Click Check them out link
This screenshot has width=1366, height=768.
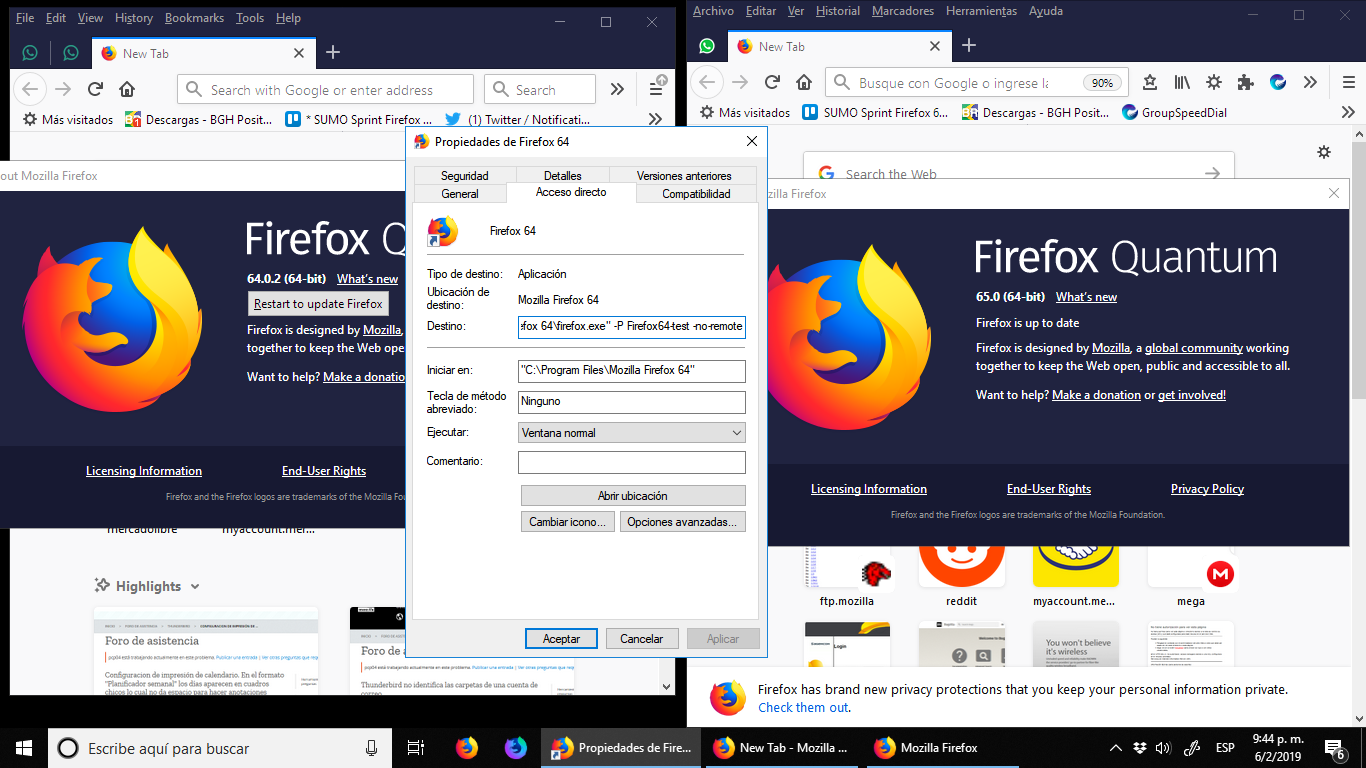click(803, 707)
